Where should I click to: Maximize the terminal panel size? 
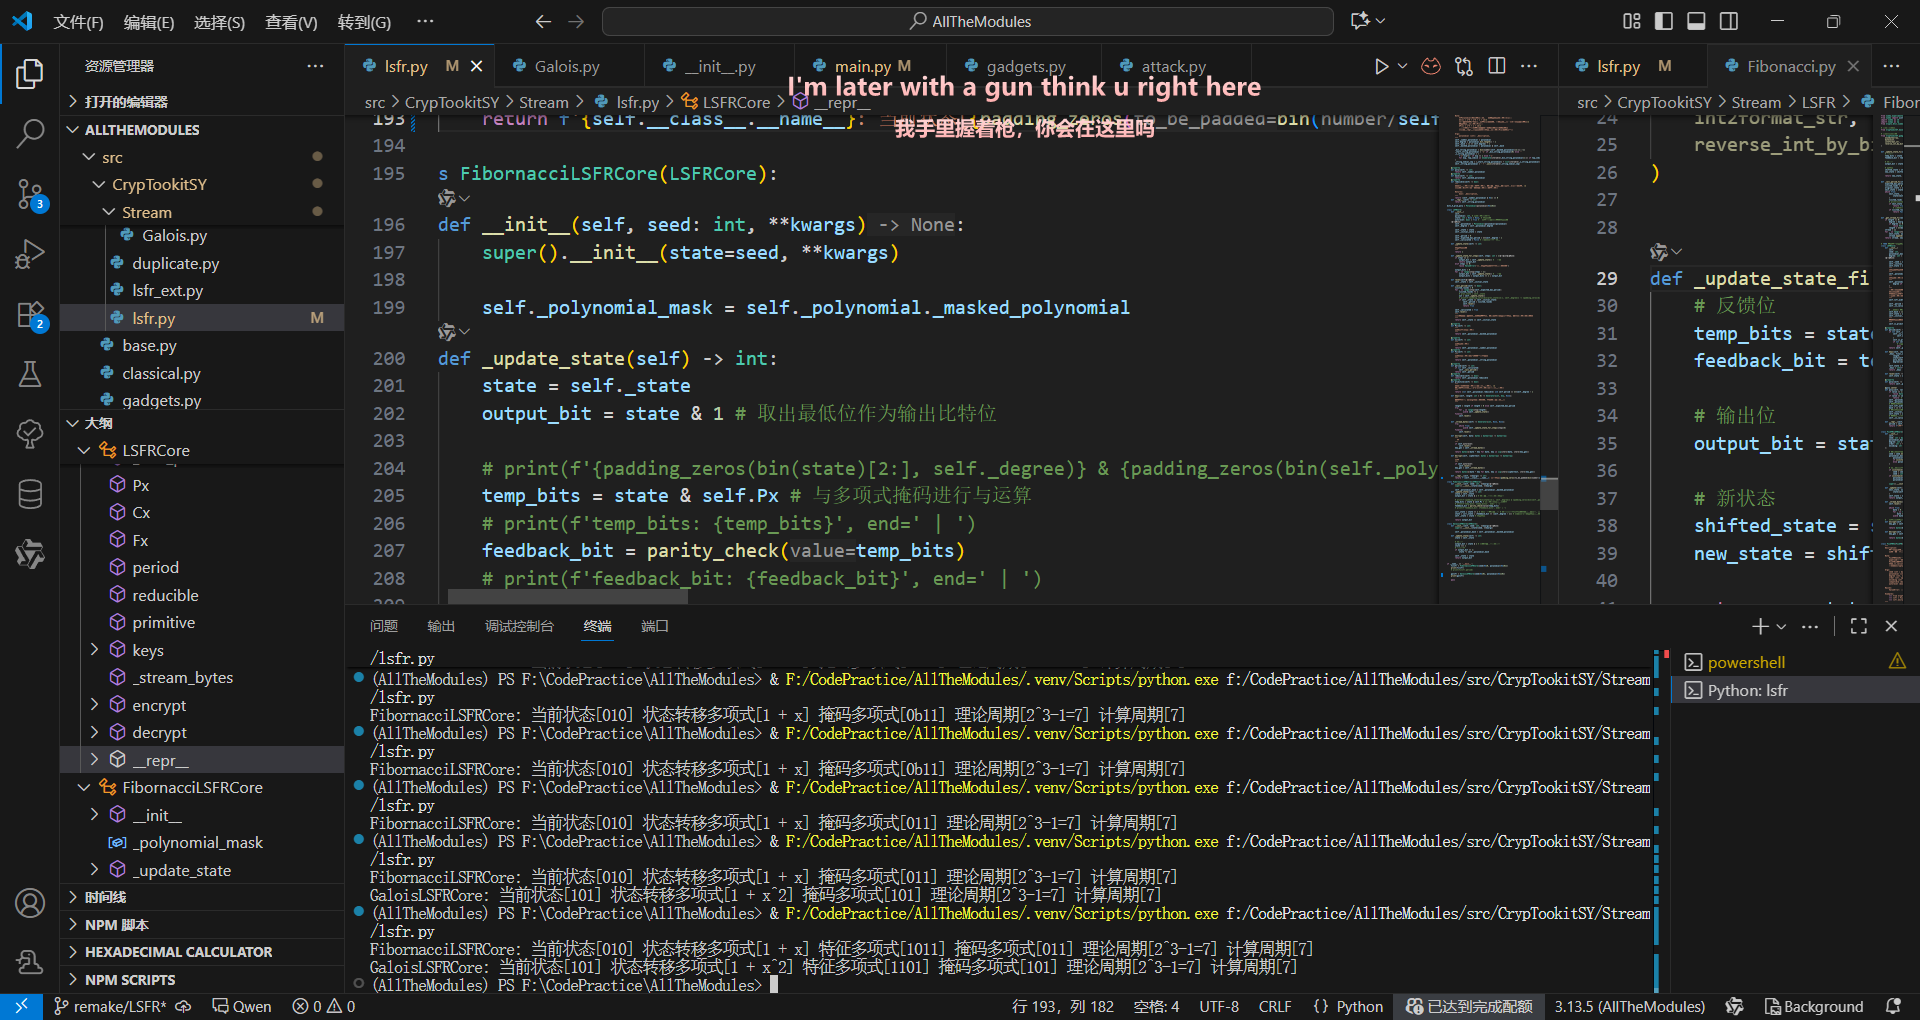click(x=1858, y=626)
